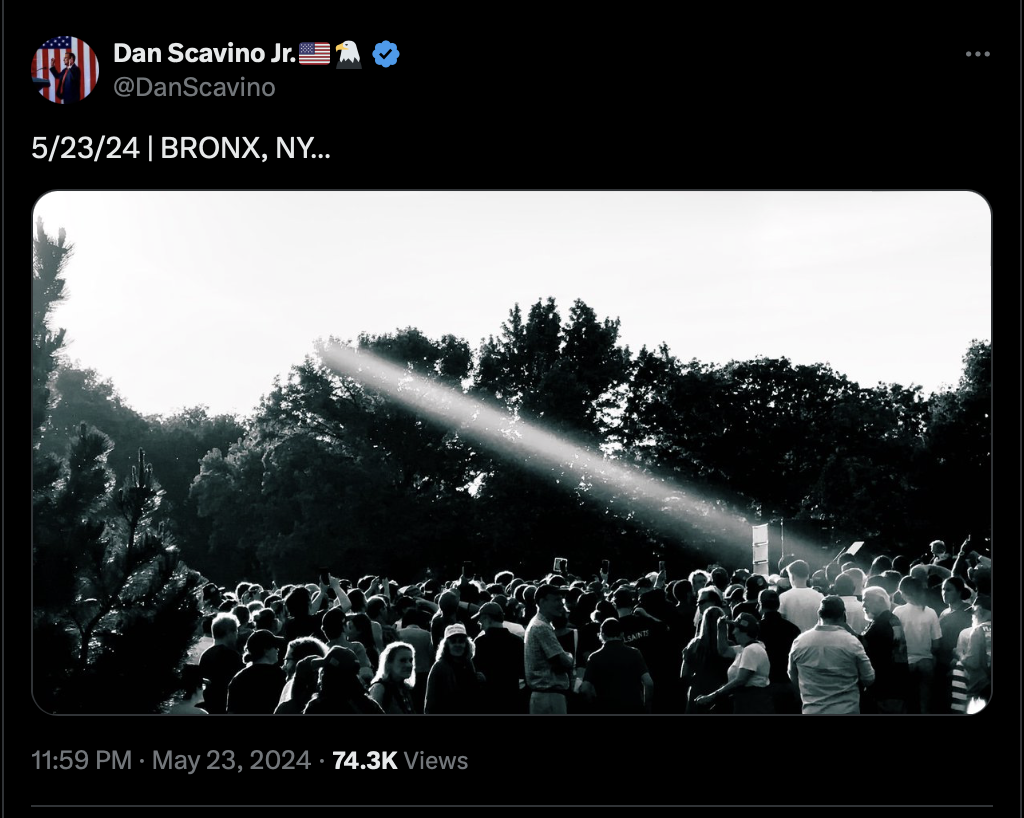1024x818 pixels.
Task: Click the 11:59 PM timestamp
Action: click(x=82, y=761)
